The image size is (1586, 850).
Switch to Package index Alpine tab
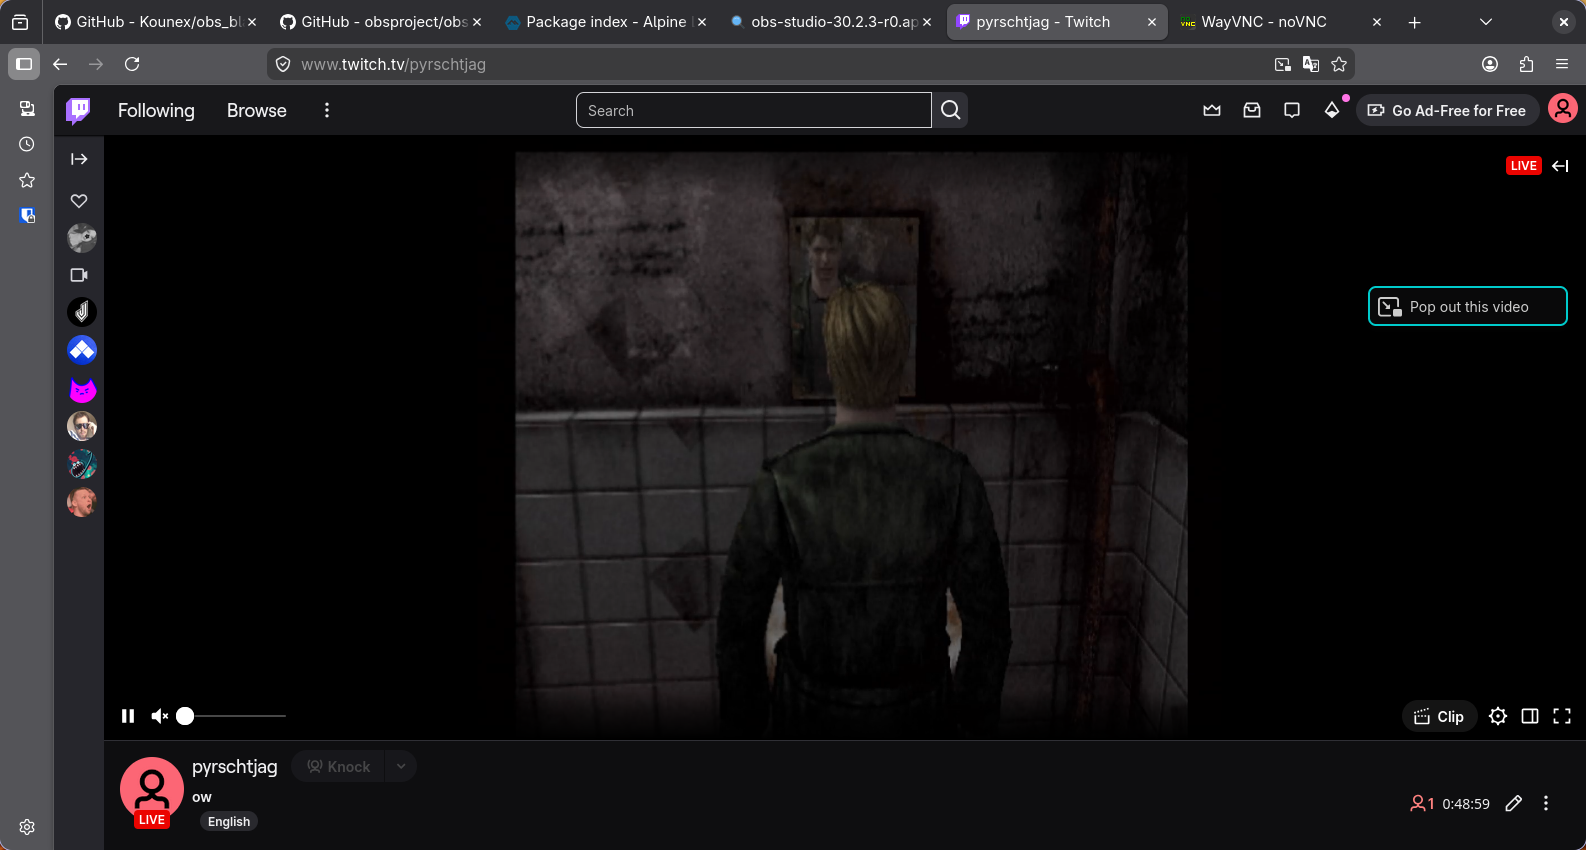606,22
